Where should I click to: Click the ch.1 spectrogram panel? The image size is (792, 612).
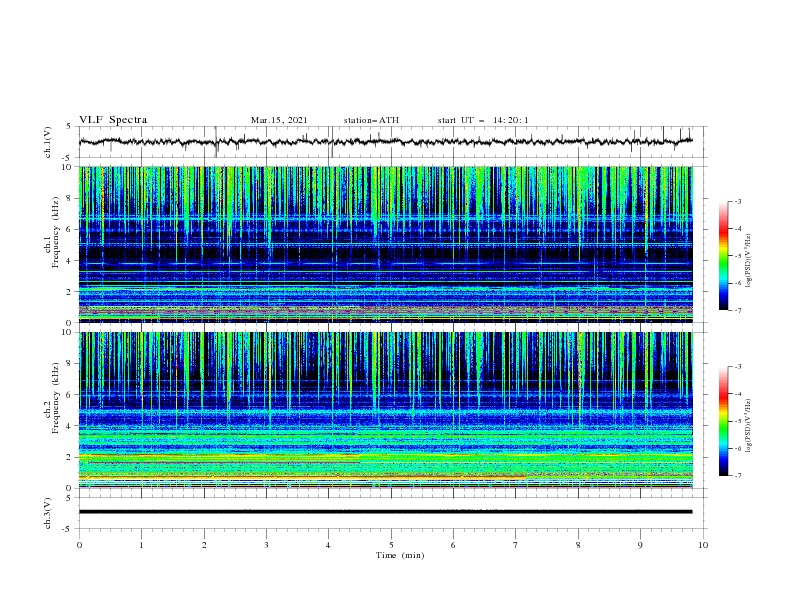tap(386, 244)
